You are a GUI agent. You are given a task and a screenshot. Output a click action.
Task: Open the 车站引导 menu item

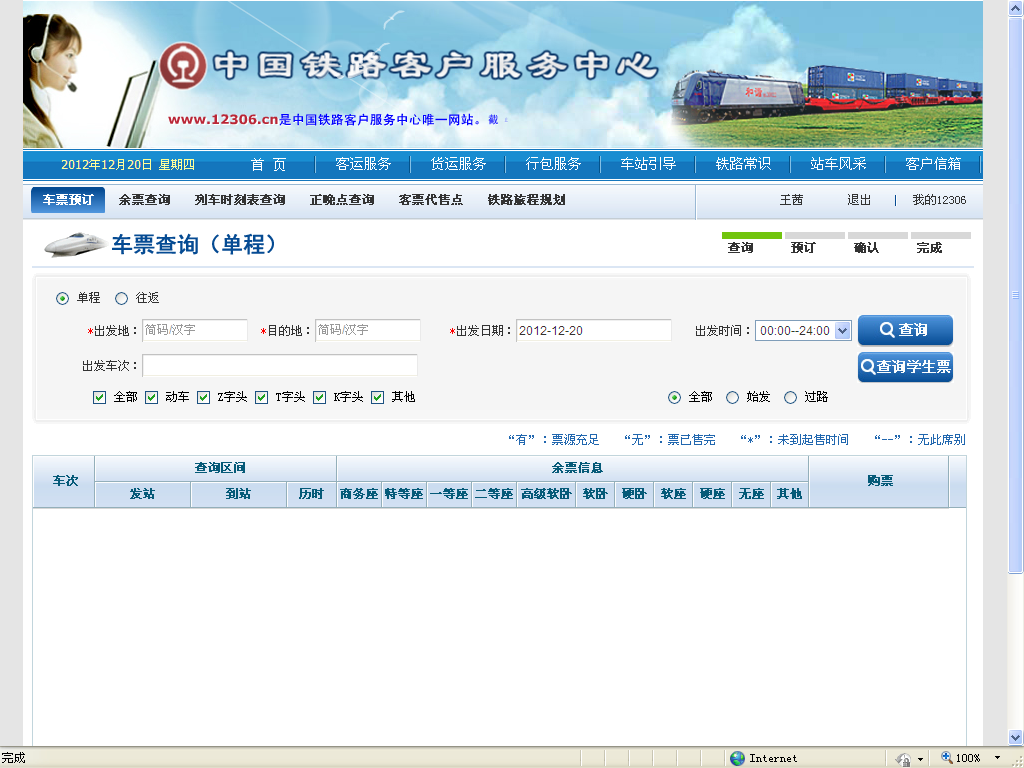pos(648,164)
